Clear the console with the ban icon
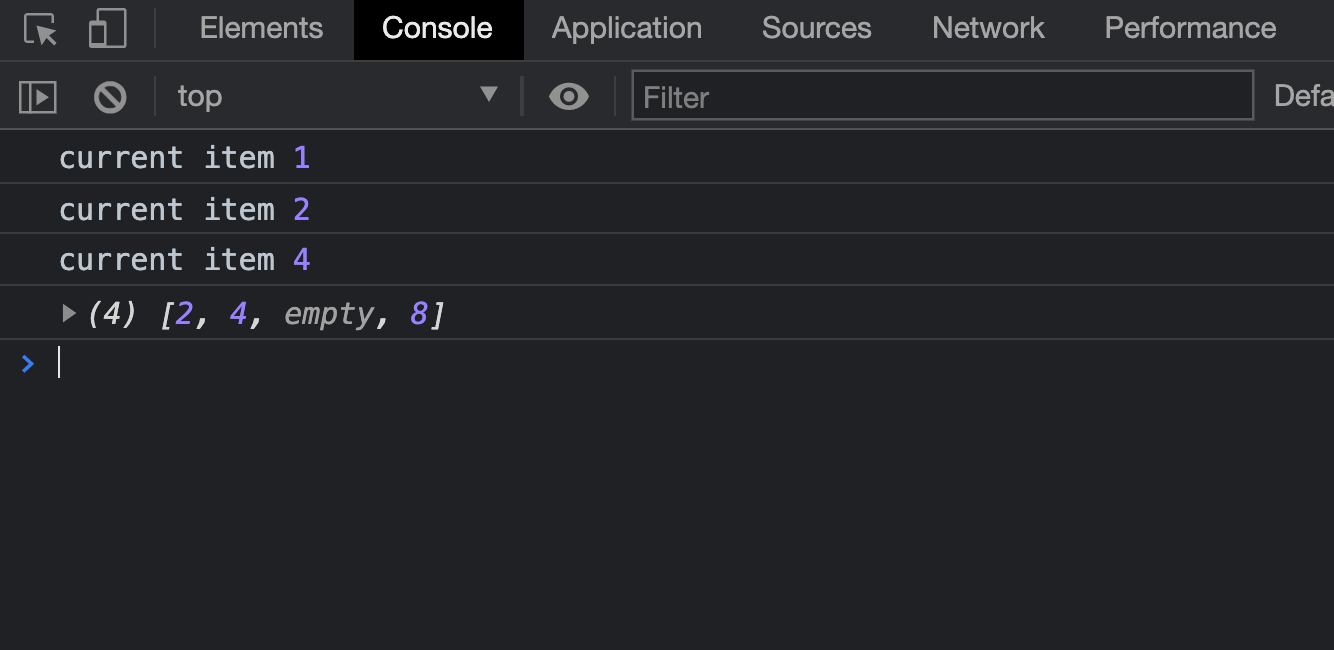Image resolution: width=1334 pixels, height=650 pixels. click(x=110, y=97)
